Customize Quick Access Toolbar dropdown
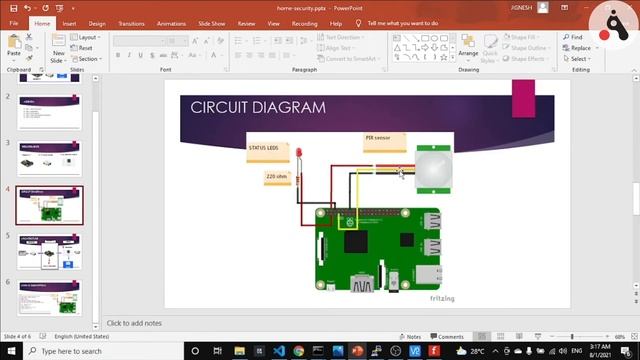Screen dimensions: 640x360 pos(73,8)
